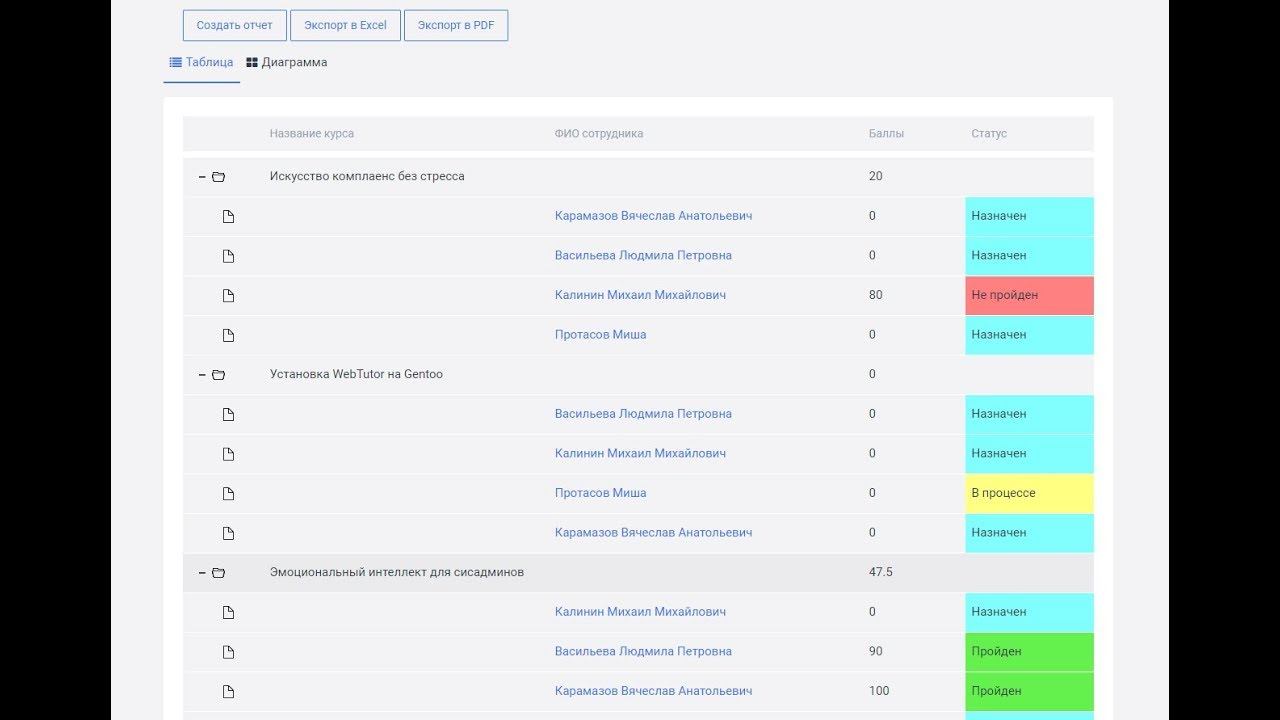Viewport: 1280px width, 720px height.
Task: Export the report via «Экспорт в Excel»
Action: (x=346, y=25)
